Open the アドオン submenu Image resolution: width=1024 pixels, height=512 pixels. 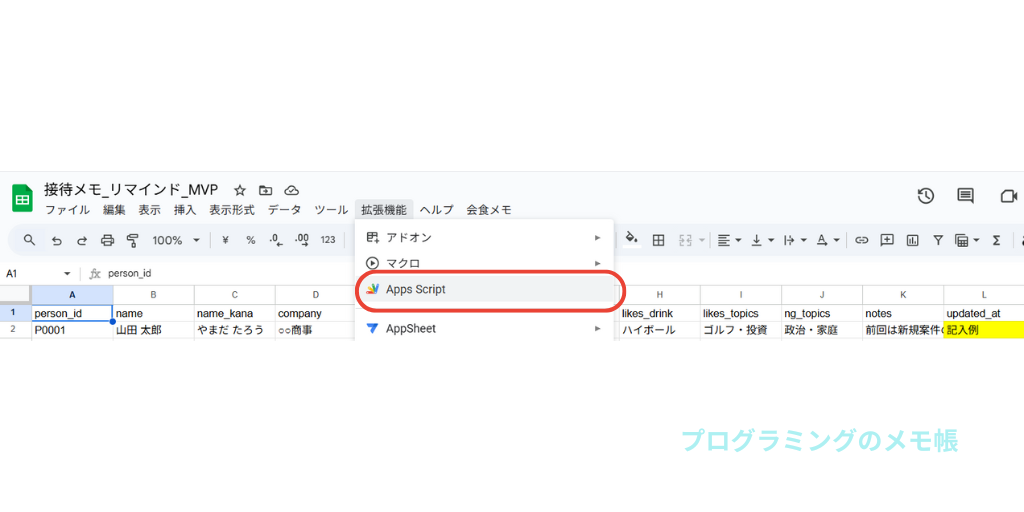point(408,237)
